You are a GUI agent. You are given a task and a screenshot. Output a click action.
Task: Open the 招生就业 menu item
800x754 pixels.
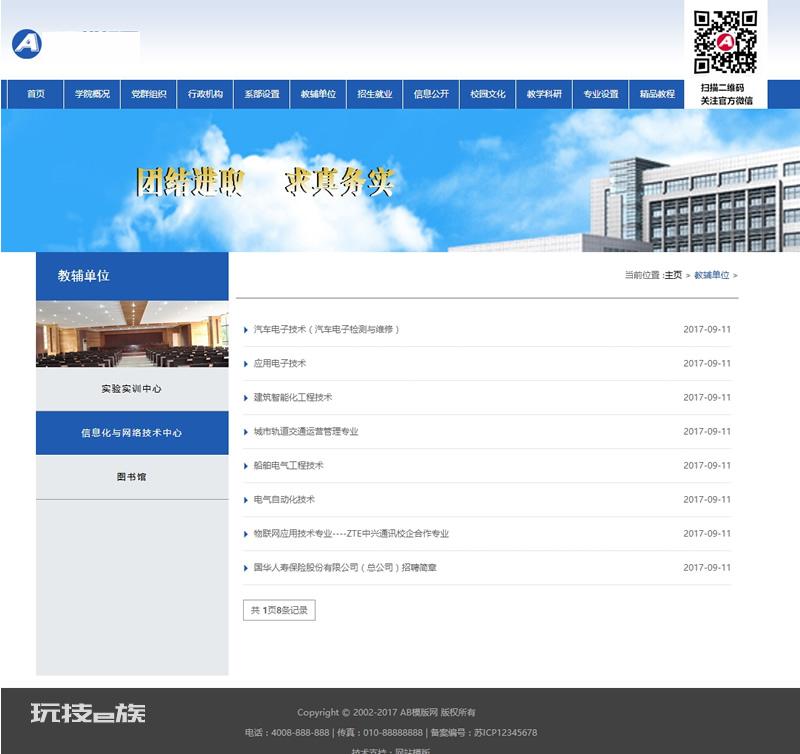pyautogui.click(x=374, y=94)
